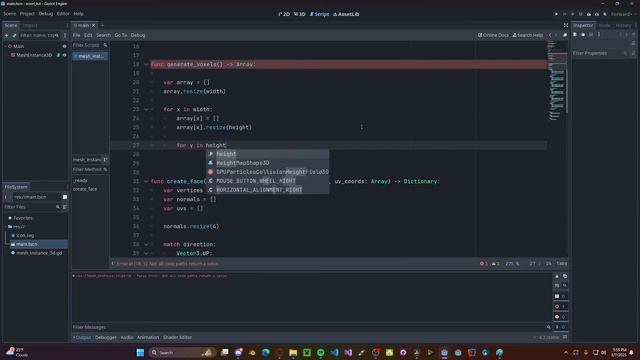The height and width of the screenshot is (360, 640).
Task: Click the stop icon in the top bar
Action: [x=573, y=14]
